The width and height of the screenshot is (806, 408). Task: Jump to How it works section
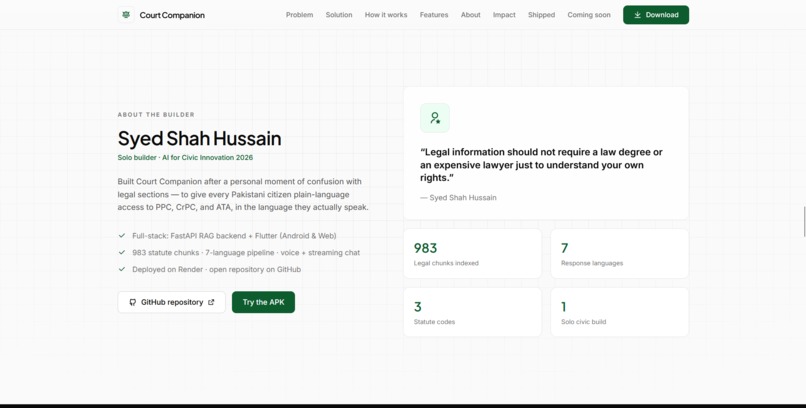386,15
